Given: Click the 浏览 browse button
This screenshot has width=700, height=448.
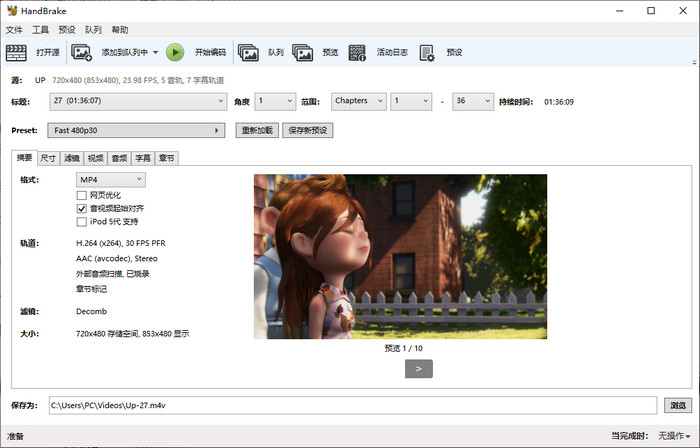Looking at the screenshot, I should 678,405.
